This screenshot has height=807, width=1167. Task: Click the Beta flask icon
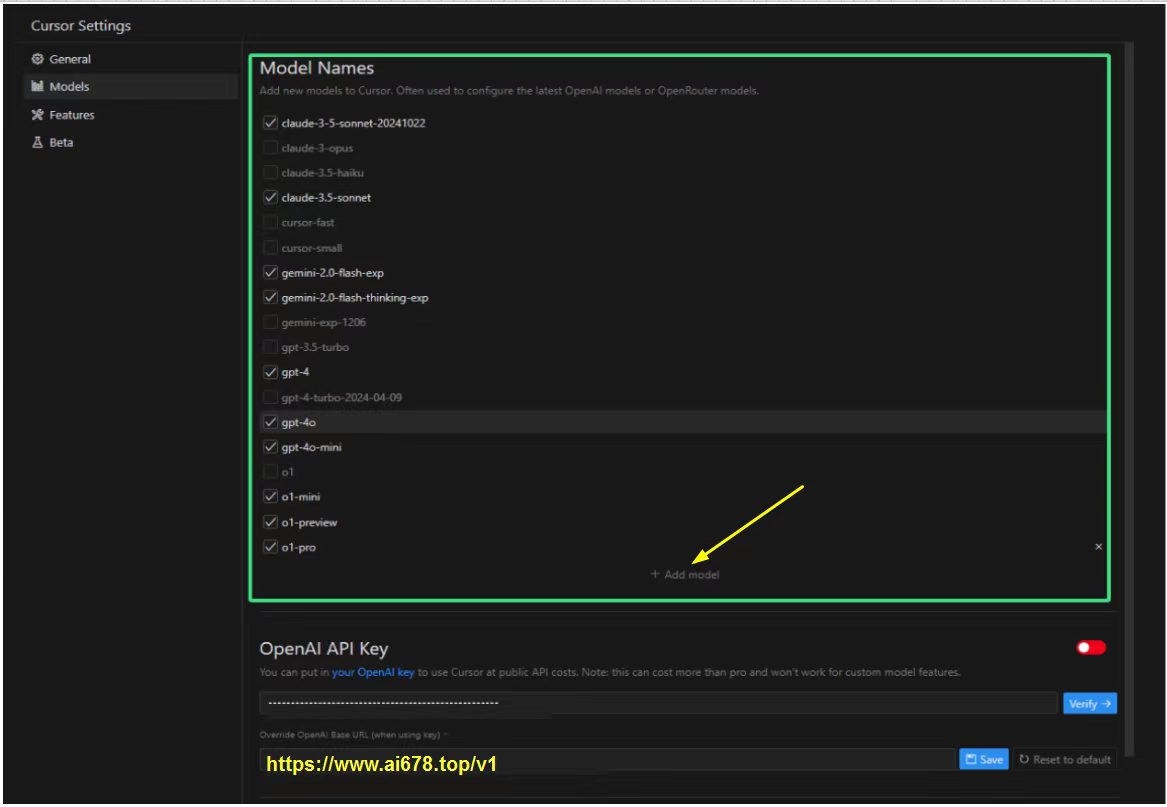38,143
